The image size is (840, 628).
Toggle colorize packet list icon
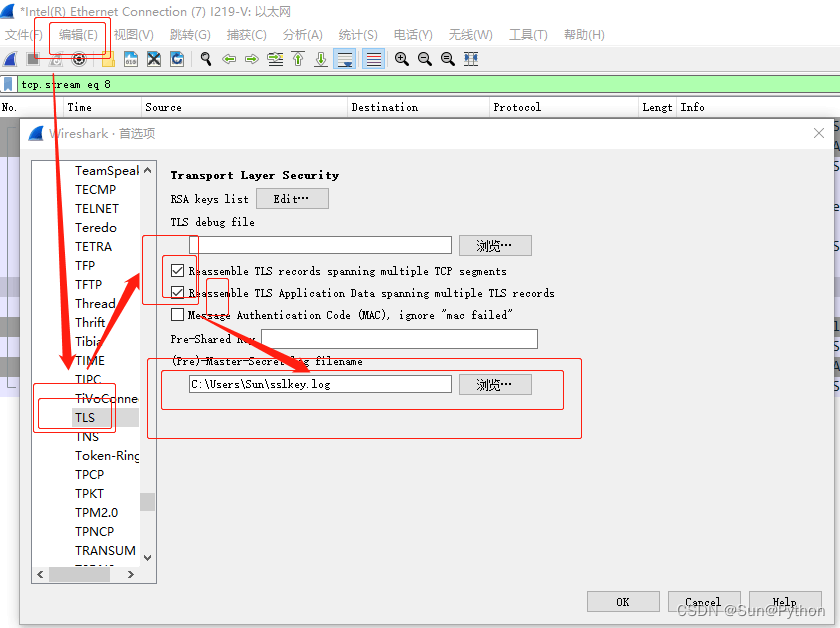pos(373,59)
